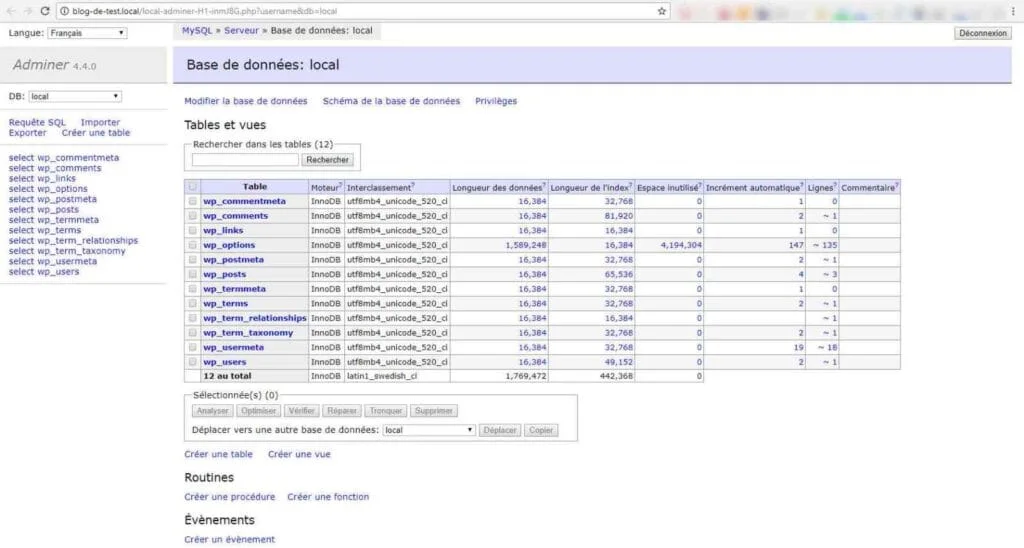Image resolution: width=1024 pixels, height=548 pixels.
Task: Open the wp_posts table link
Action: click(x=225, y=274)
